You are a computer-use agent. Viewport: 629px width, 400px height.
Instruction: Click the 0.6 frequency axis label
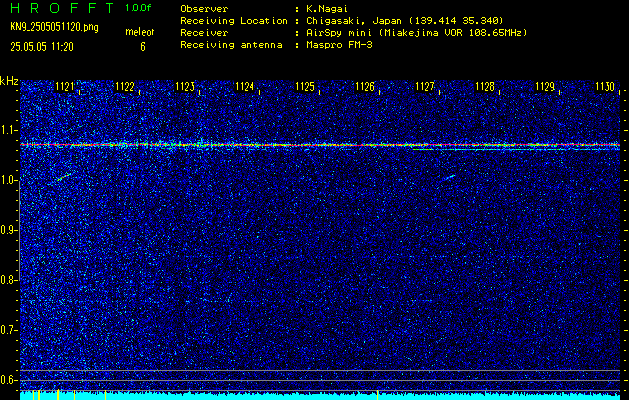9,380
